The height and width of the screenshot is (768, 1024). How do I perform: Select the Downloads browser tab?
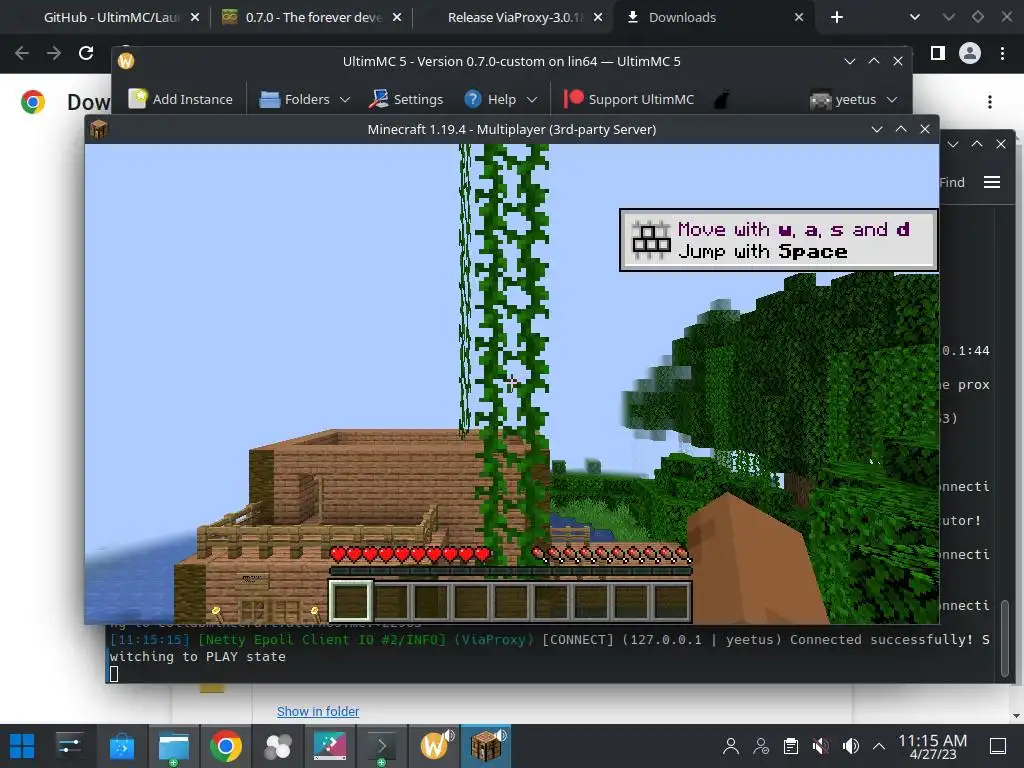coord(682,18)
